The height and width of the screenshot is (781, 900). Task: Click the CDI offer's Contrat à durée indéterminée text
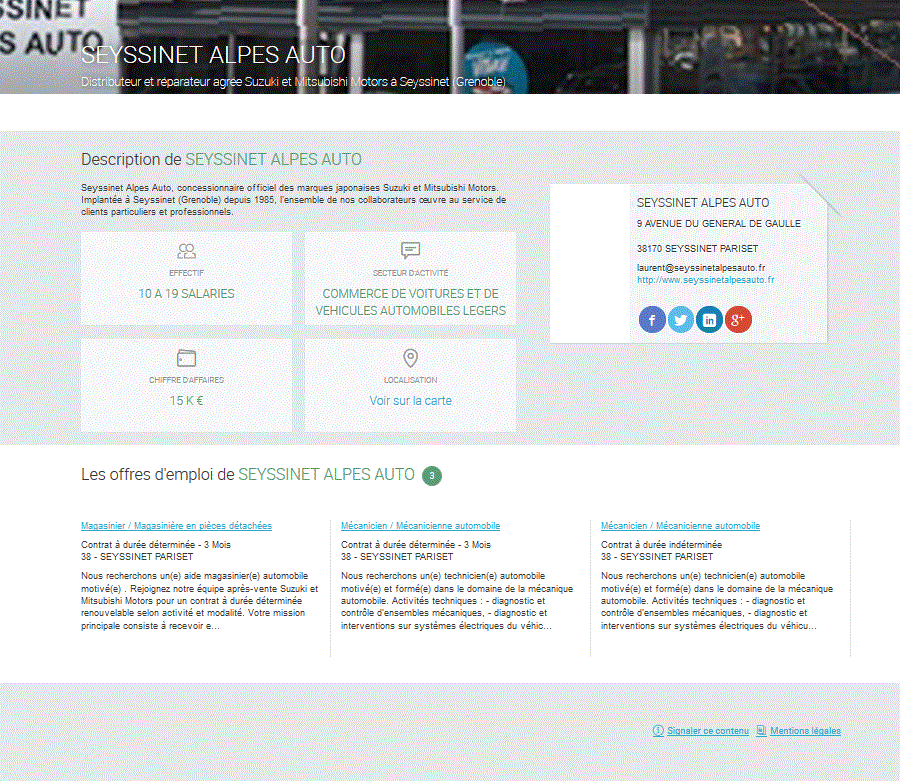pos(661,545)
